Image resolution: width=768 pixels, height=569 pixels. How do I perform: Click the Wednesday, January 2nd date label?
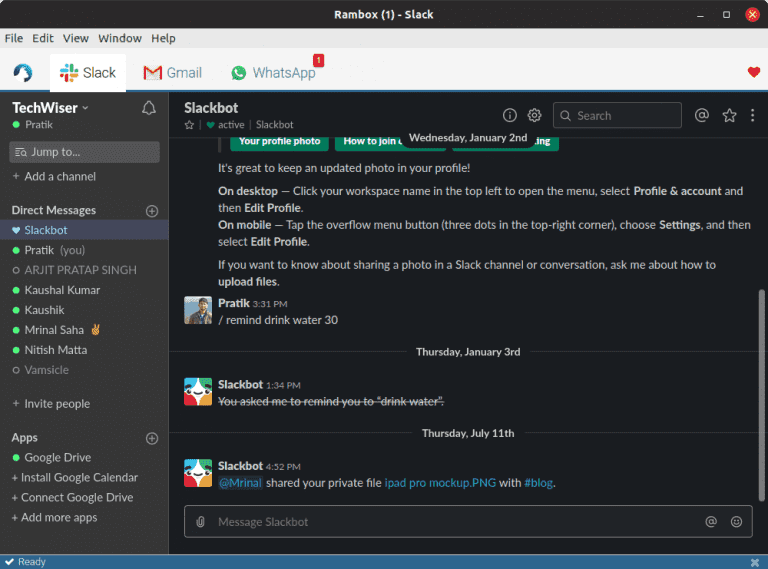click(468, 138)
